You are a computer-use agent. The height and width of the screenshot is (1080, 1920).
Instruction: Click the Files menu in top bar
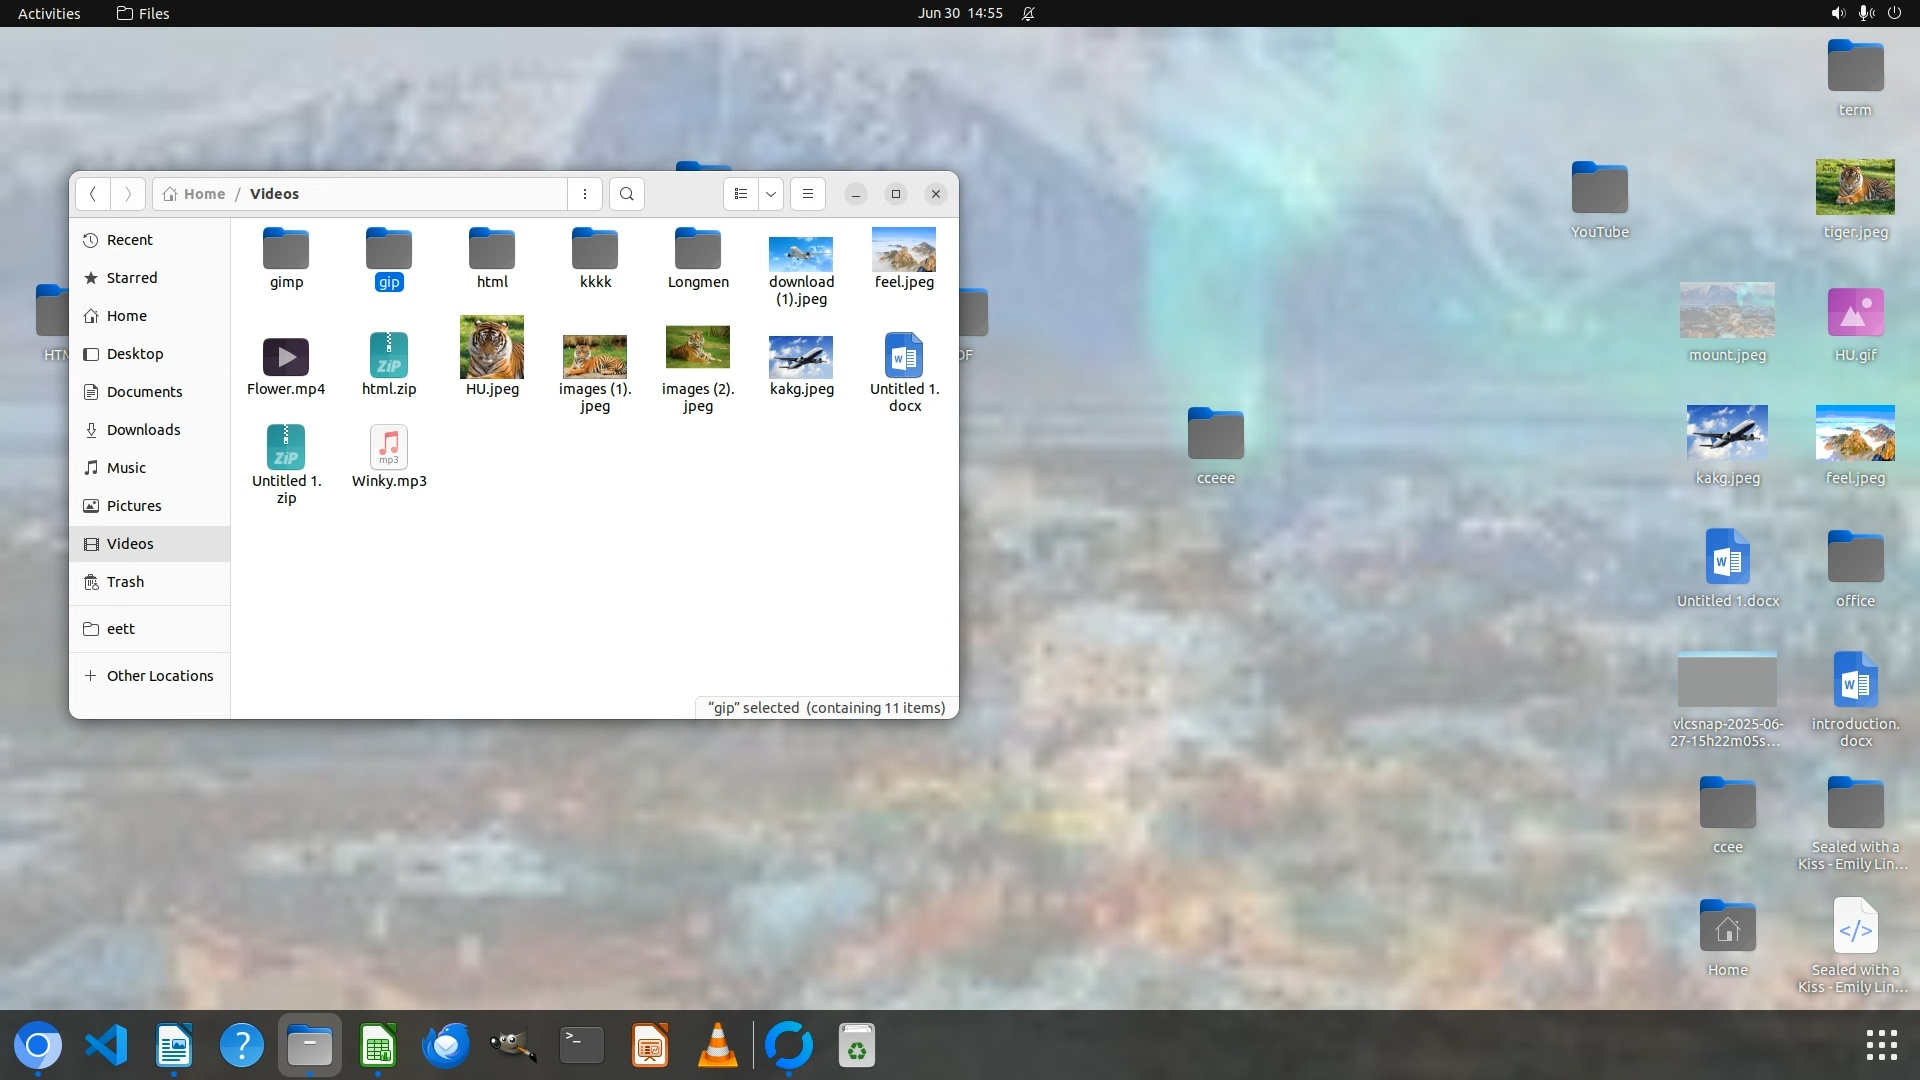click(143, 13)
